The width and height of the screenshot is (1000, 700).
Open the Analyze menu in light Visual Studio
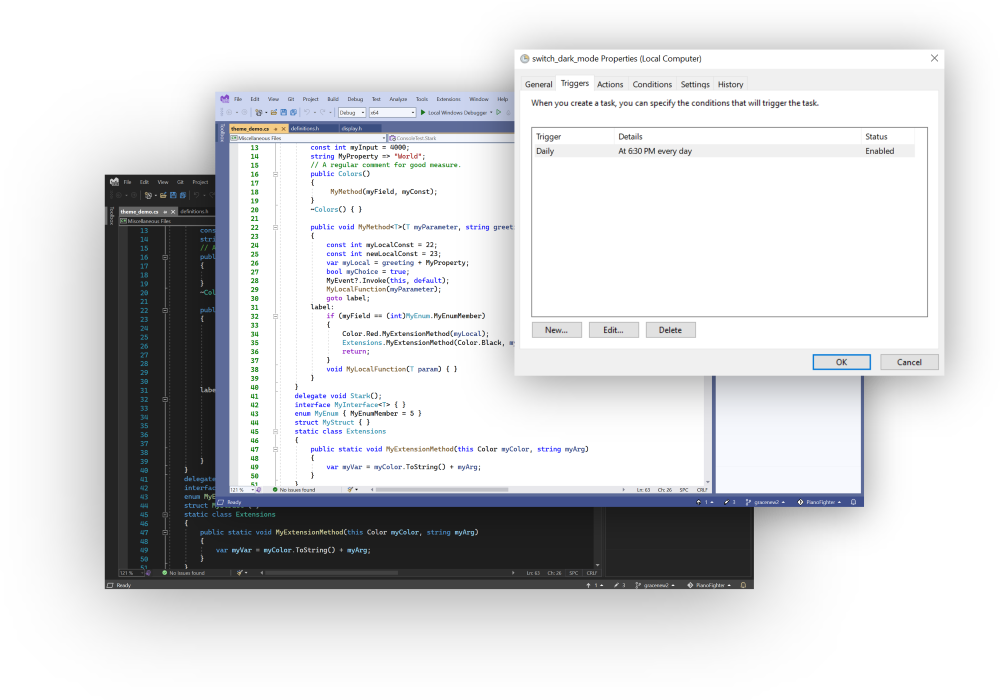click(x=398, y=99)
